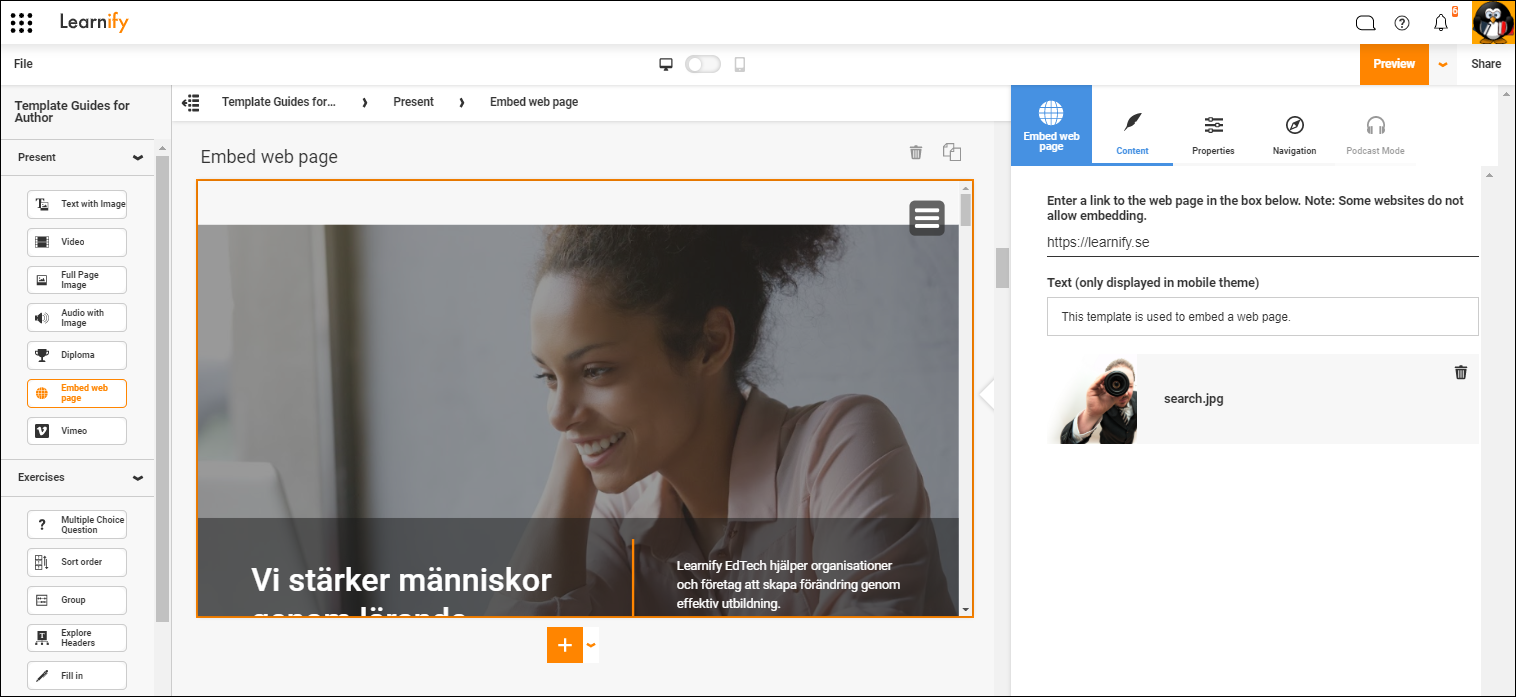Switch to the Podcast Mode tab
This screenshot has height=697, width=1516.
click(1375, 133)
